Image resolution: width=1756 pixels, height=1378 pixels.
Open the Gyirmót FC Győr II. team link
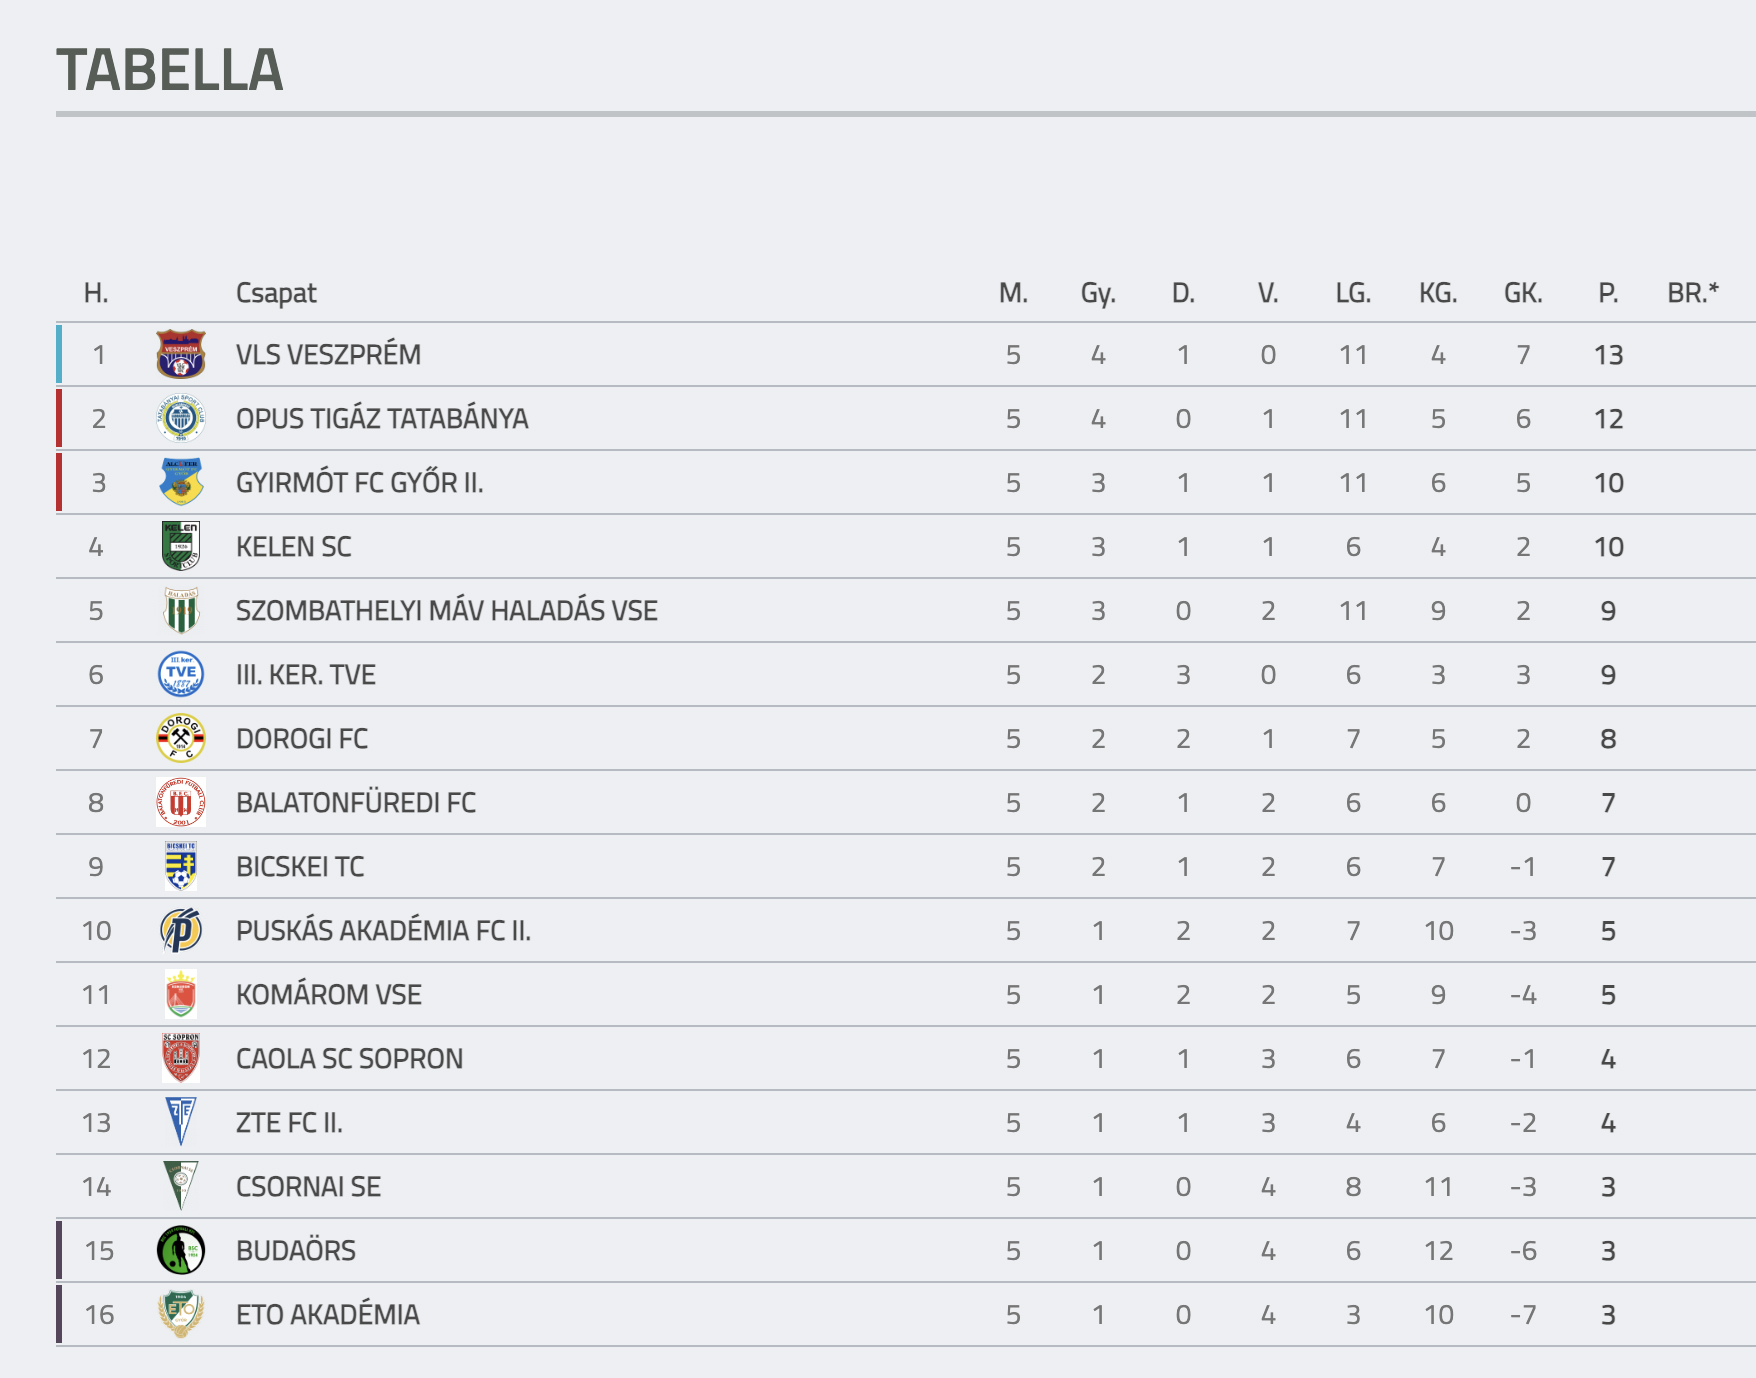[359, 483]
